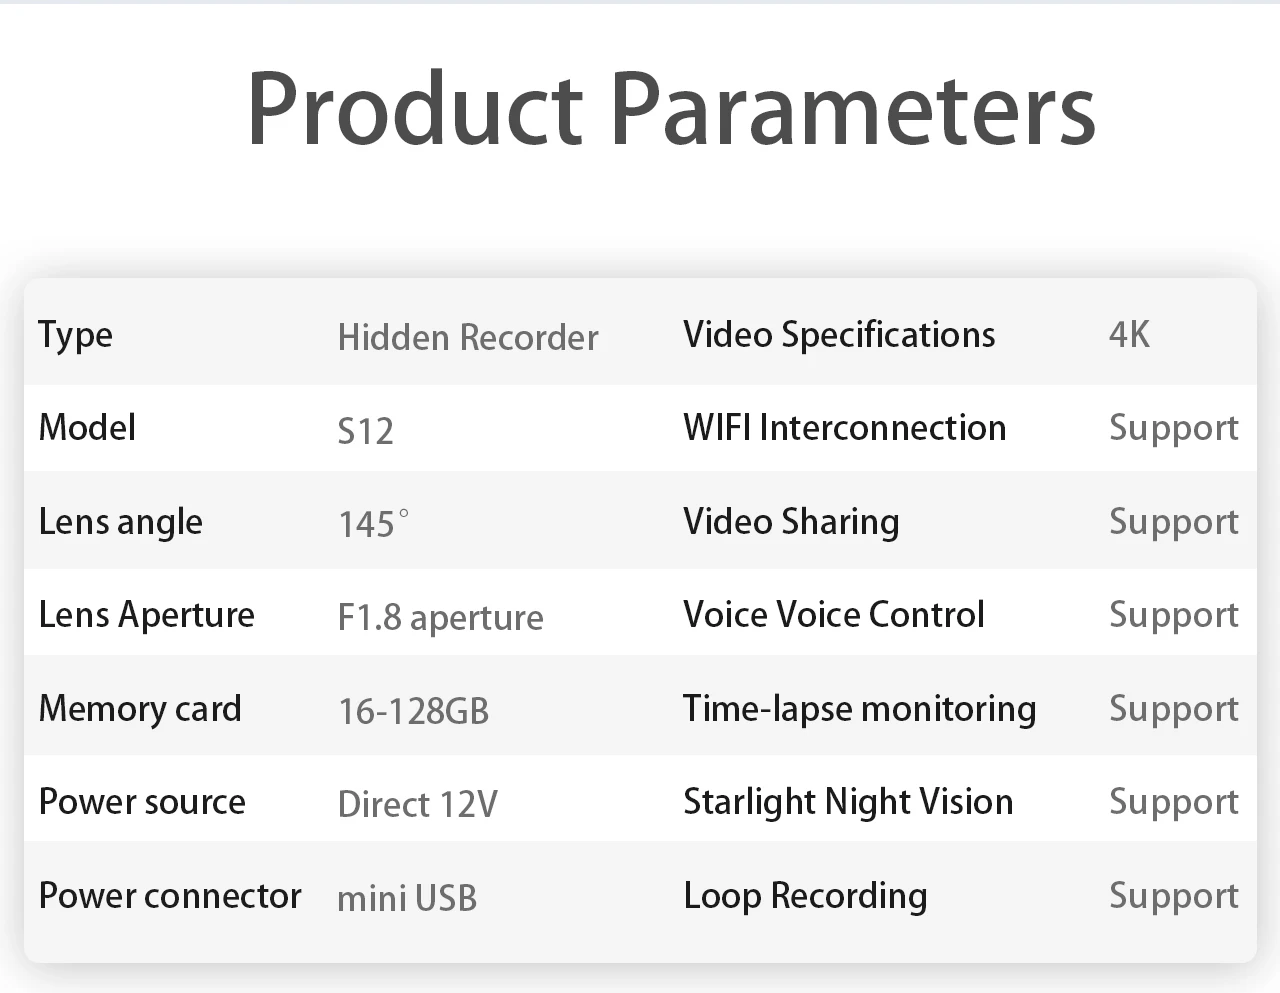Select the Memory card label
1280x993 pixels.
140,709
